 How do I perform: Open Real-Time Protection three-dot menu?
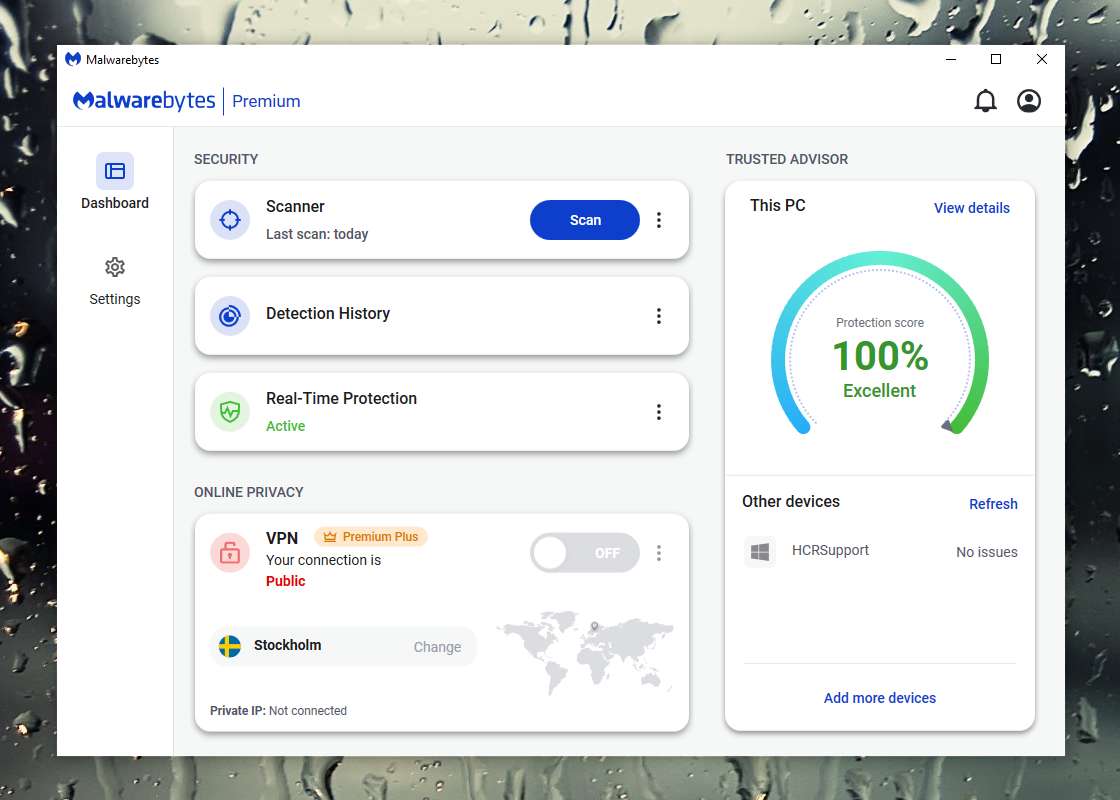point(659,411)
